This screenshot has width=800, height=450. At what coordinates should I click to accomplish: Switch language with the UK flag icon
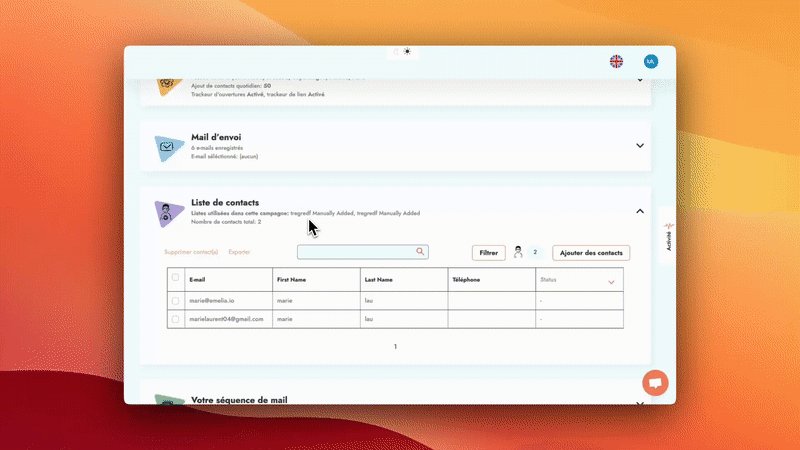[616, 61]
